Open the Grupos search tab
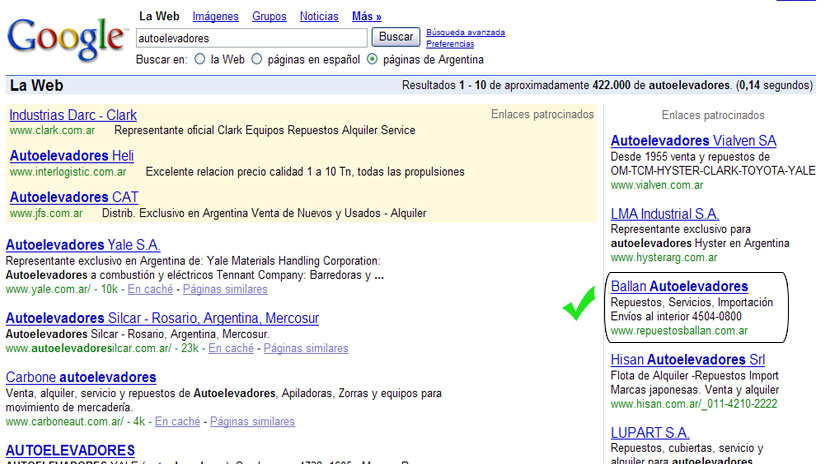 tap(269, 16)
